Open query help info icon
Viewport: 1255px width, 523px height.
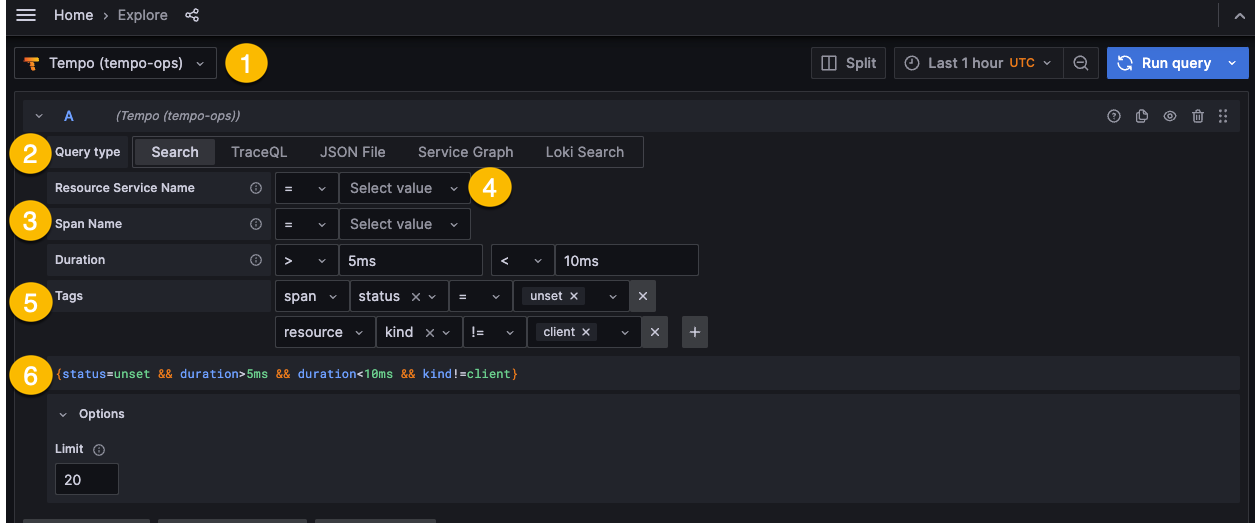[1114, 116]
